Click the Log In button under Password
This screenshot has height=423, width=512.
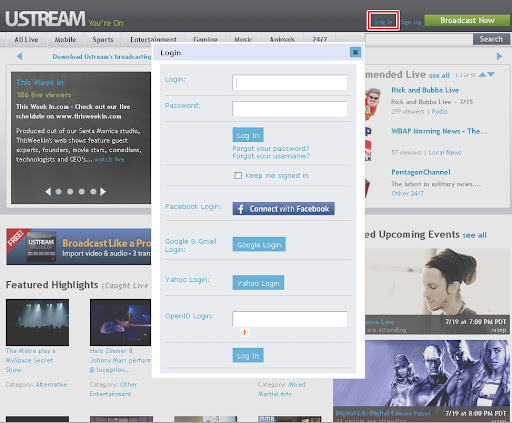pyautogui.click(x=248, y=135)
